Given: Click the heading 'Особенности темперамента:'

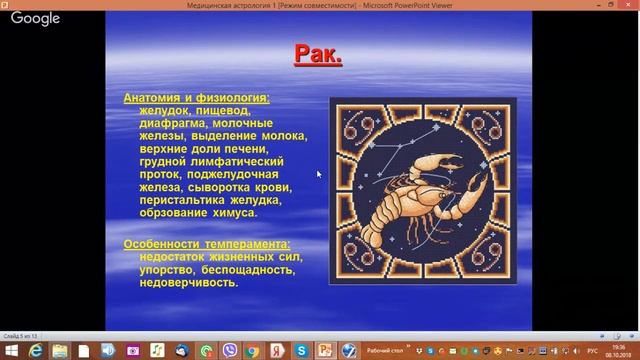Looking at the screenshot, I should 207,244.
